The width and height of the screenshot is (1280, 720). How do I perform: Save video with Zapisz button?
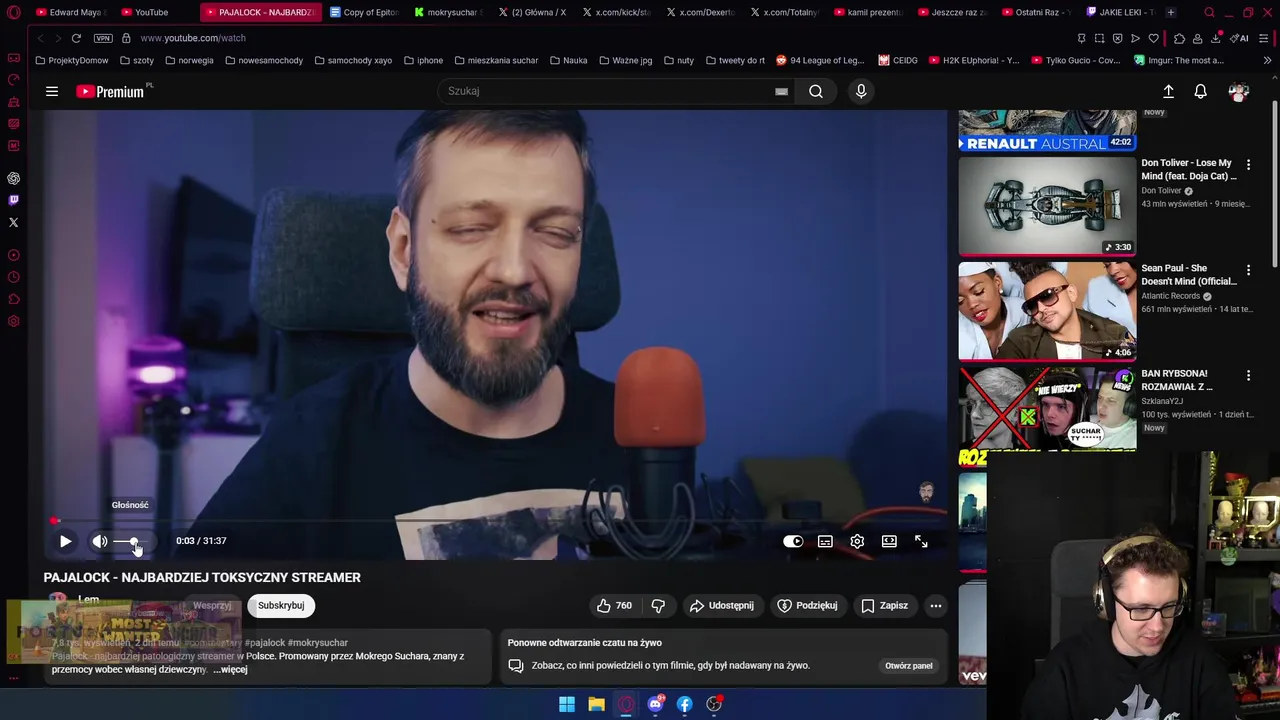884,605
